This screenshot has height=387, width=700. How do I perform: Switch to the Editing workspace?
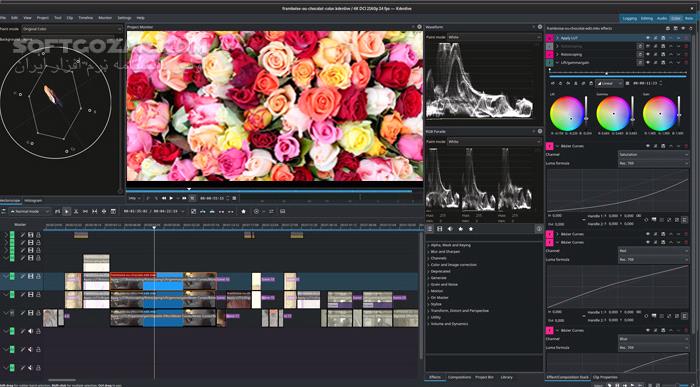646,18
